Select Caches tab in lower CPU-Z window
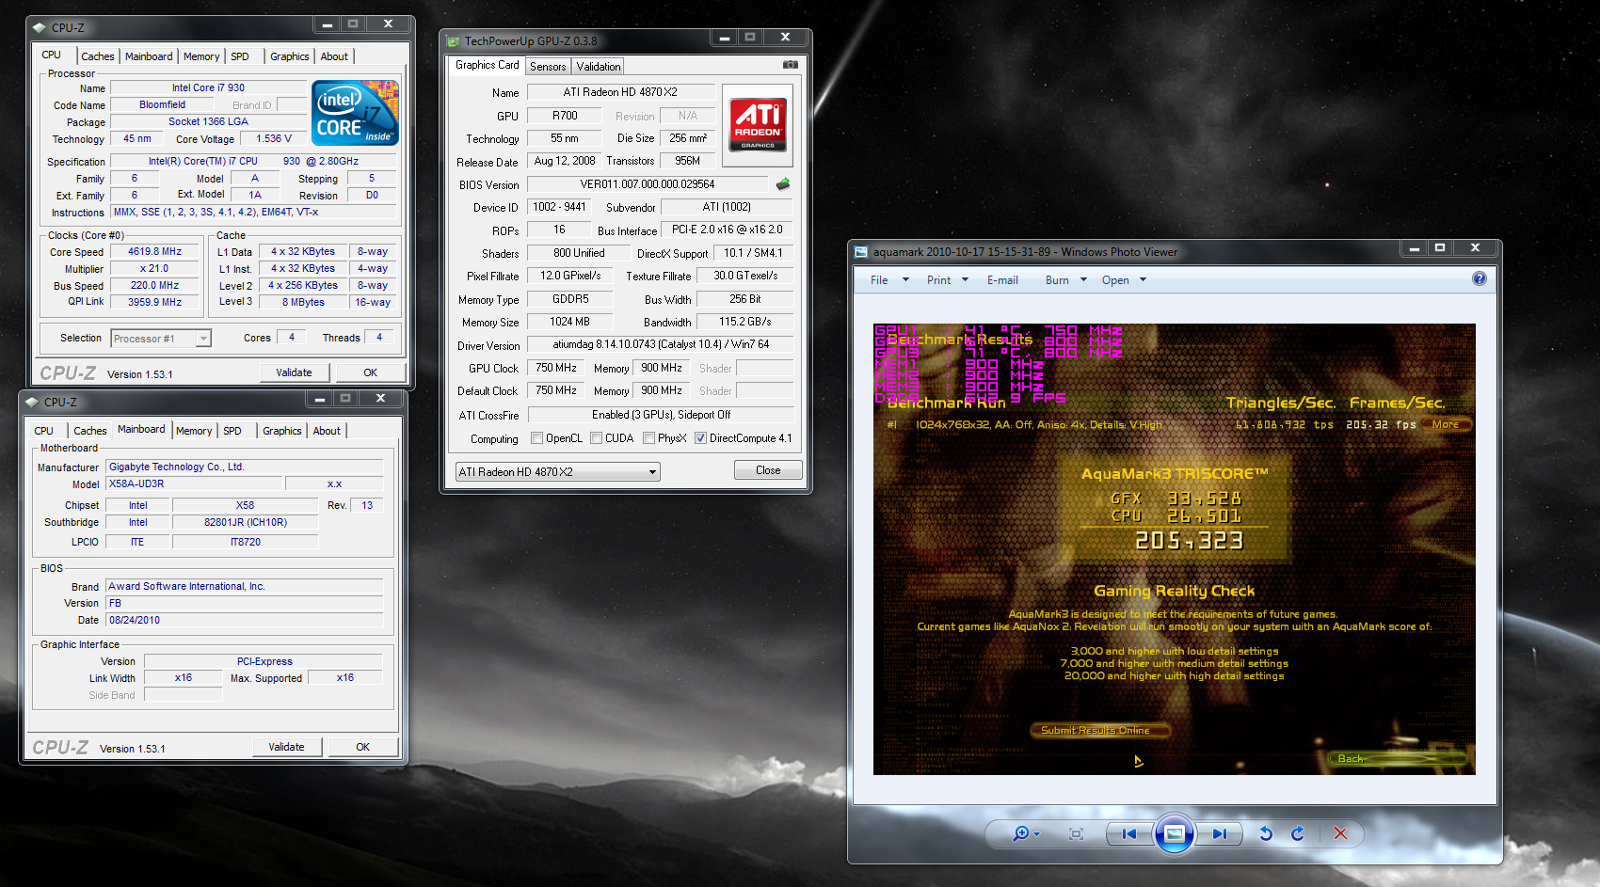Viewport: 1600px width, 887px height. pyautogui.click(x=90, y=431)
